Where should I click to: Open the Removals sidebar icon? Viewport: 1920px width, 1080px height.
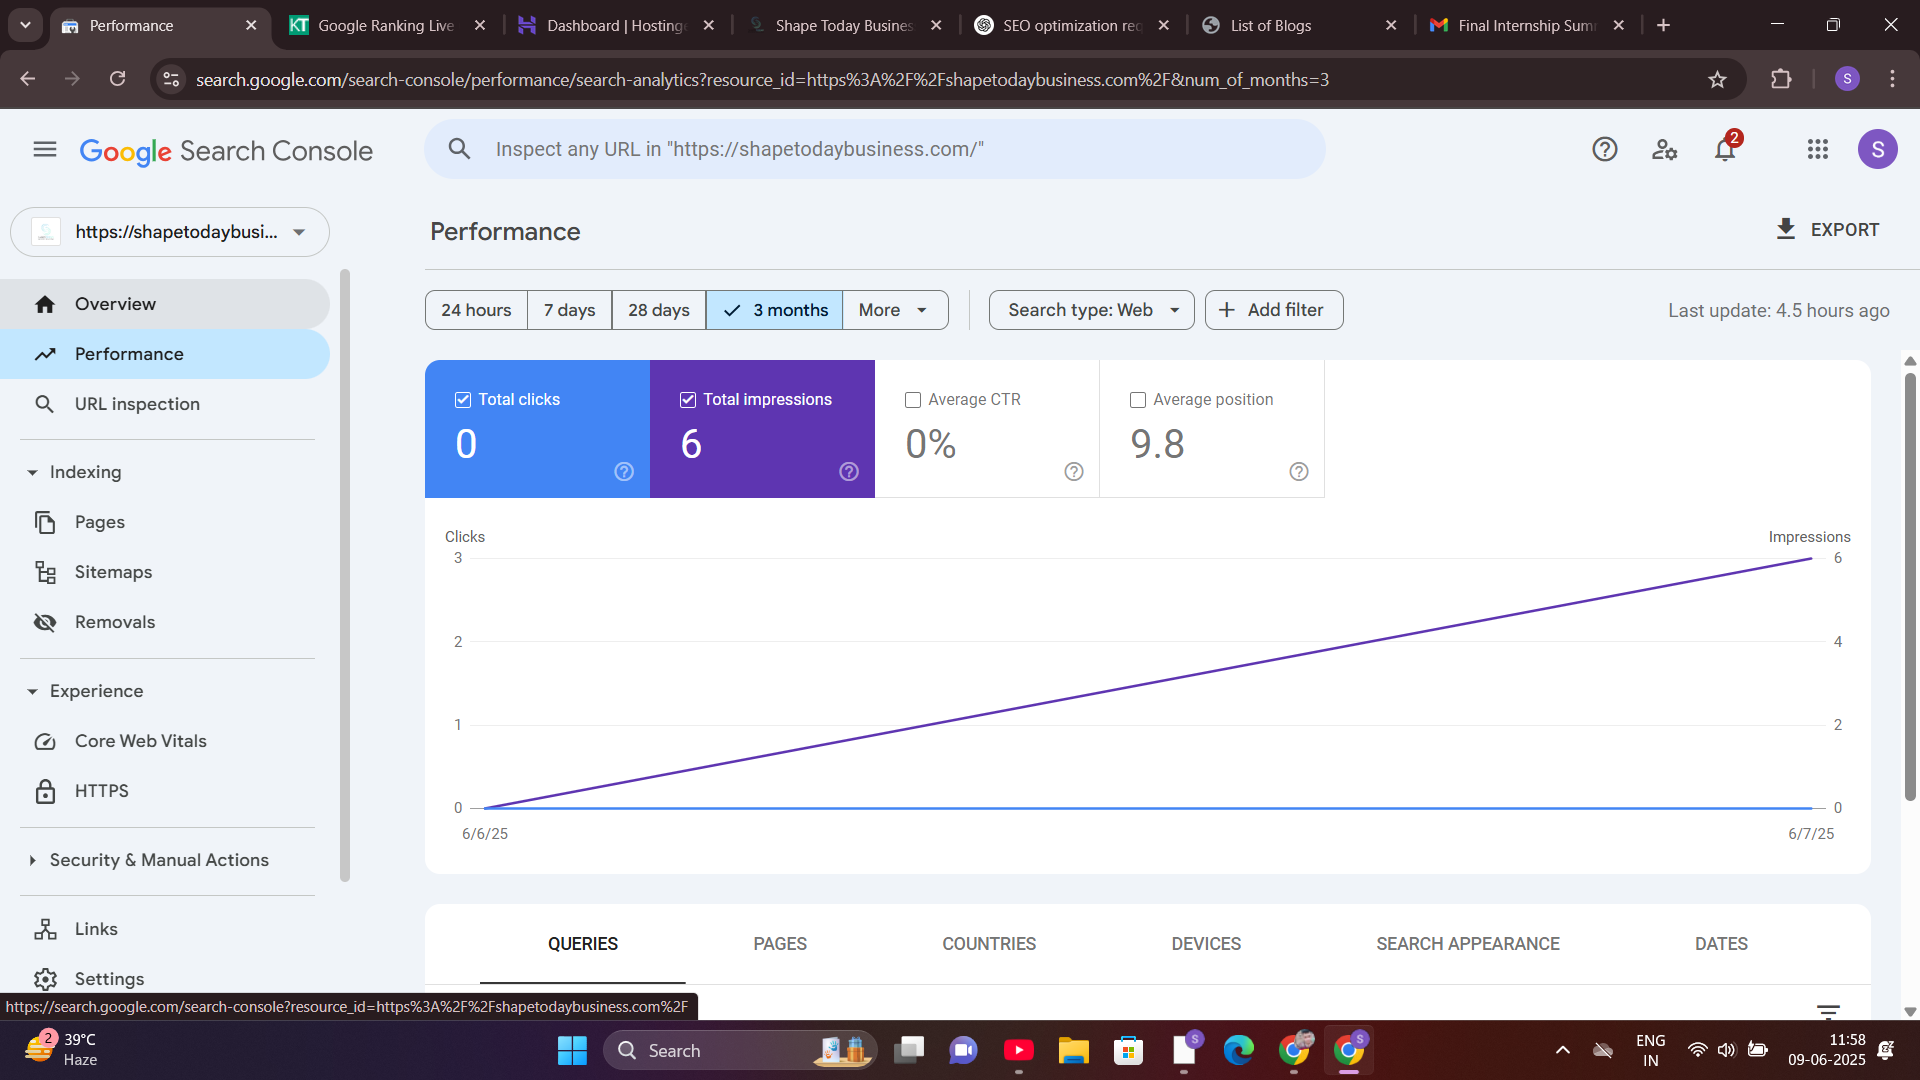(x=45, y=622)
